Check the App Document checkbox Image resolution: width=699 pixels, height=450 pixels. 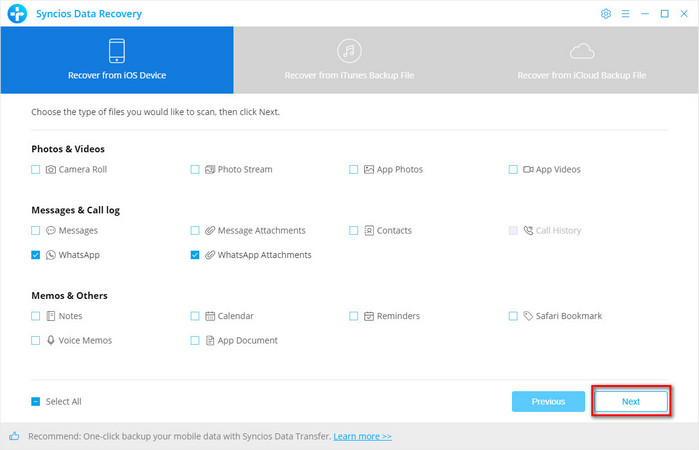(195, 341)
